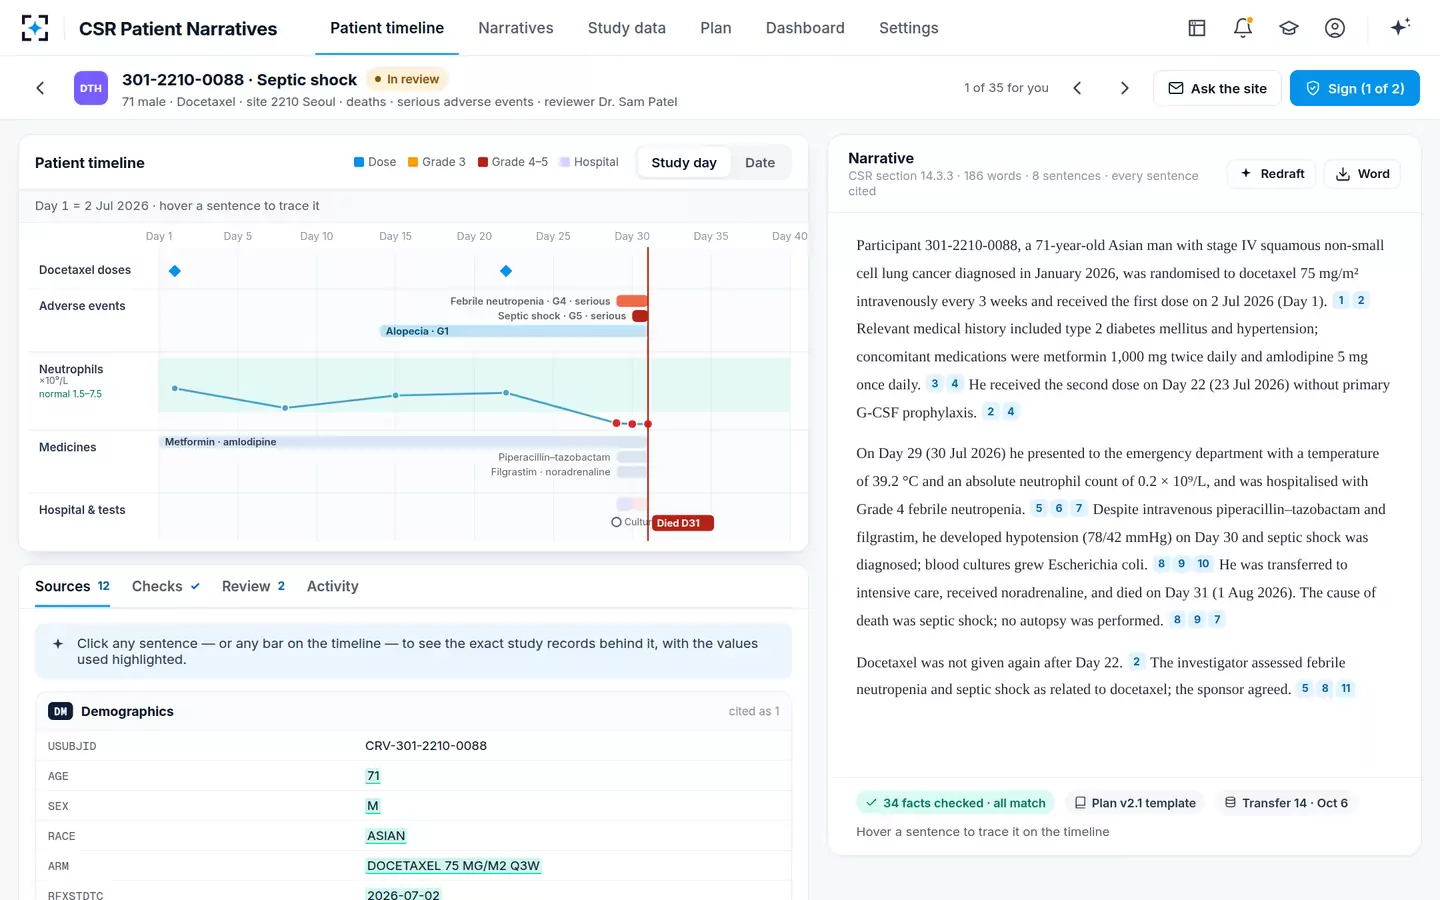
Task: Click the CSR Patient Narratives logo icon
Action: (x=35, y=28)
